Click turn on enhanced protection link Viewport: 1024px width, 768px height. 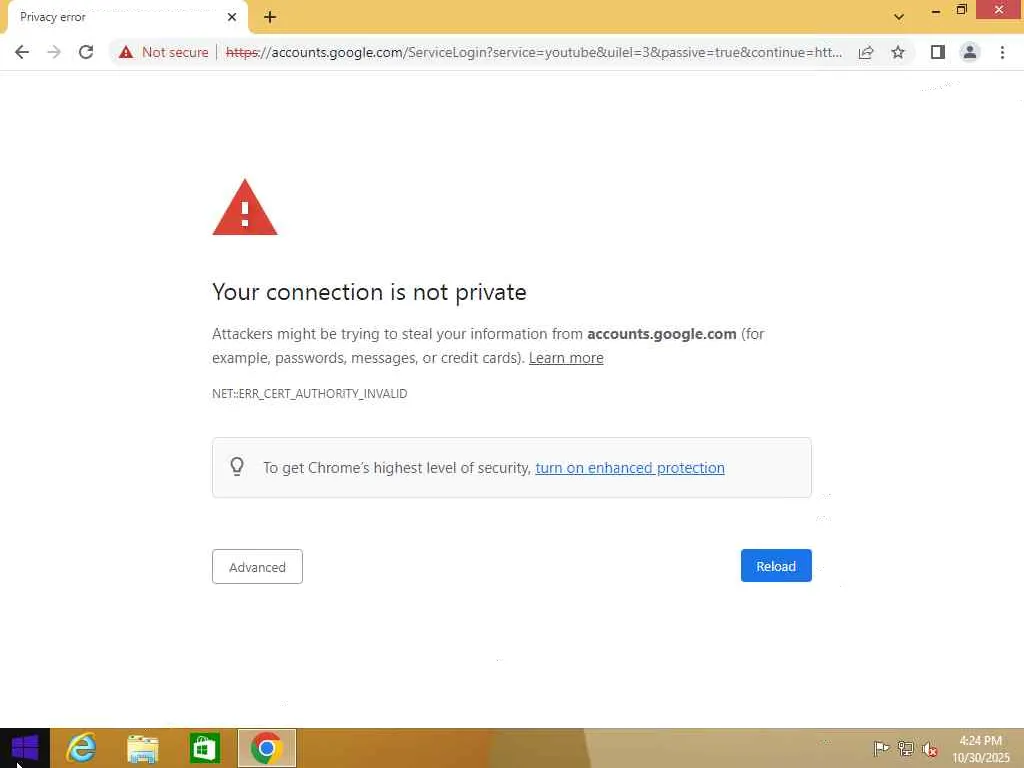pyautogui.click(x=630, y=468)
